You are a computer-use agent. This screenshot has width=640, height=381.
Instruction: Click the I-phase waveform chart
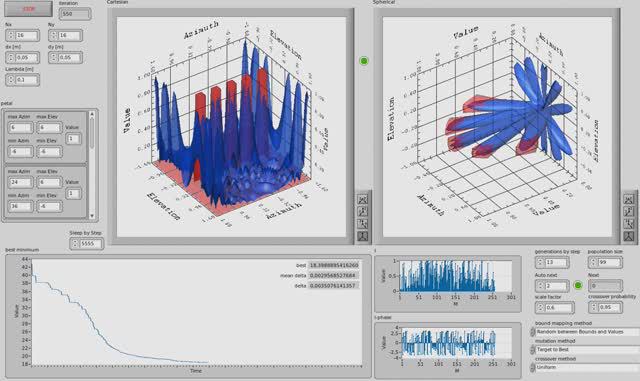[x=456, y=343]
